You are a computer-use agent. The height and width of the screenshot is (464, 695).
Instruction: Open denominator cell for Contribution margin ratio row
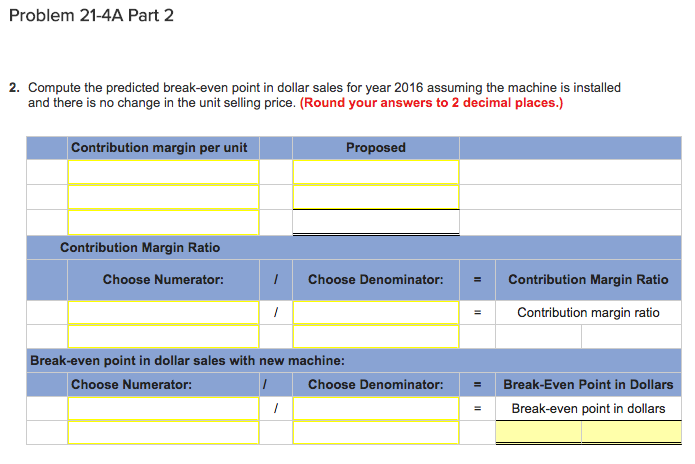[376, 313]
